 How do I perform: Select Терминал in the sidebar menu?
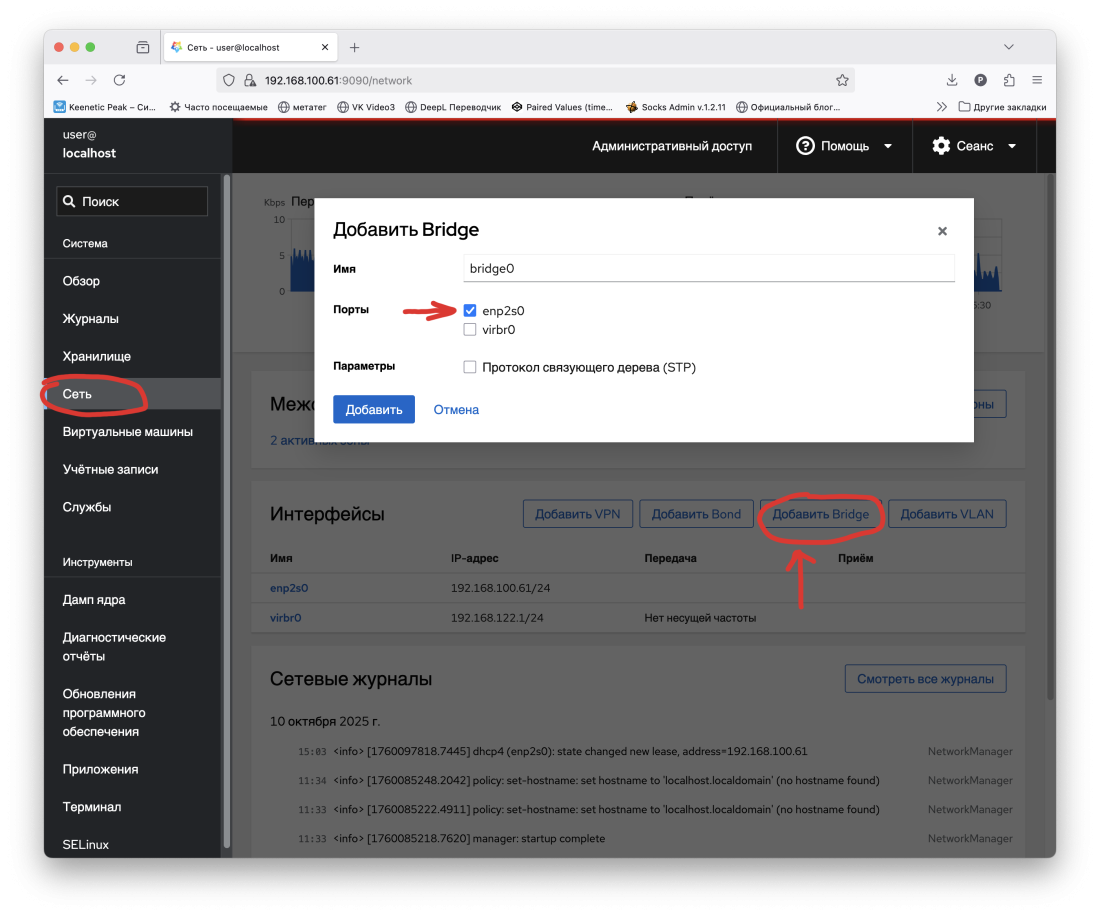point(91,807)
